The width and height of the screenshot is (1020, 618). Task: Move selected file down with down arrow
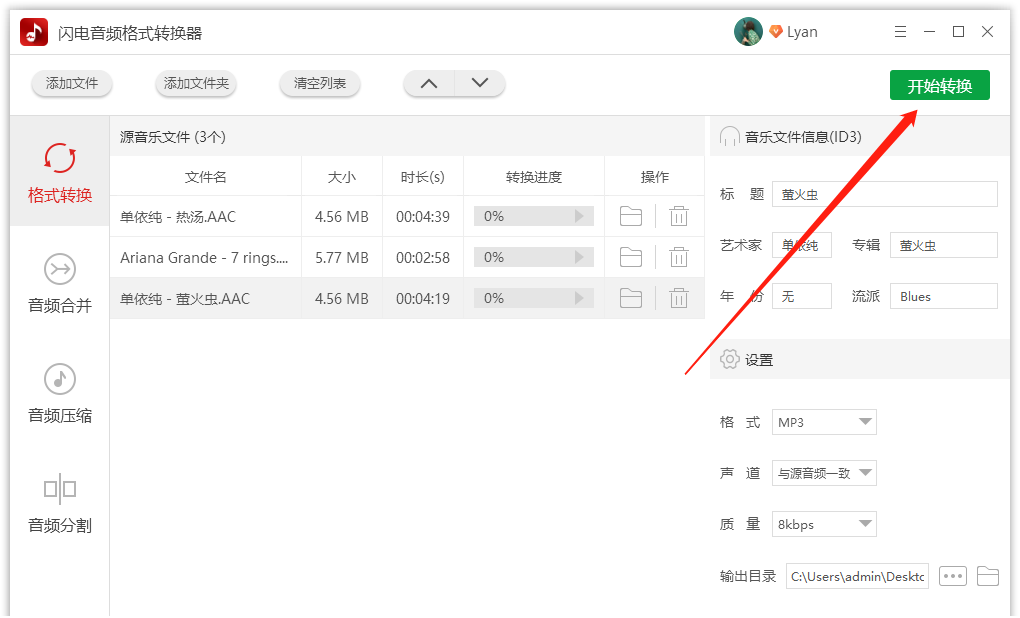480,84
